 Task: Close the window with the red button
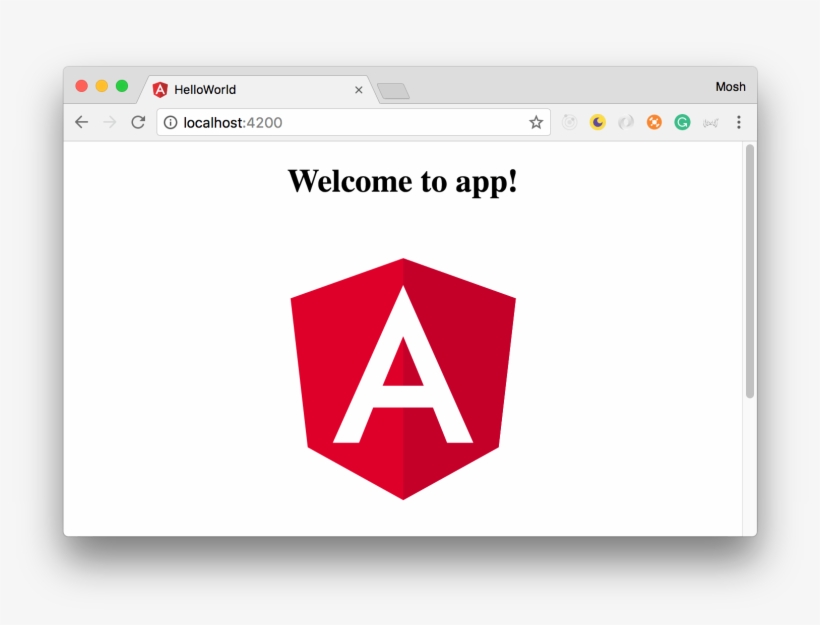coord(82,86)
